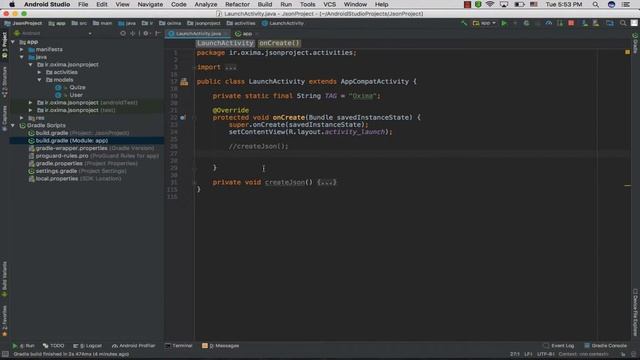Viewport: 640px width, 360px height.
Task: Click the battery status icon
Action: (x=519, y=4)
